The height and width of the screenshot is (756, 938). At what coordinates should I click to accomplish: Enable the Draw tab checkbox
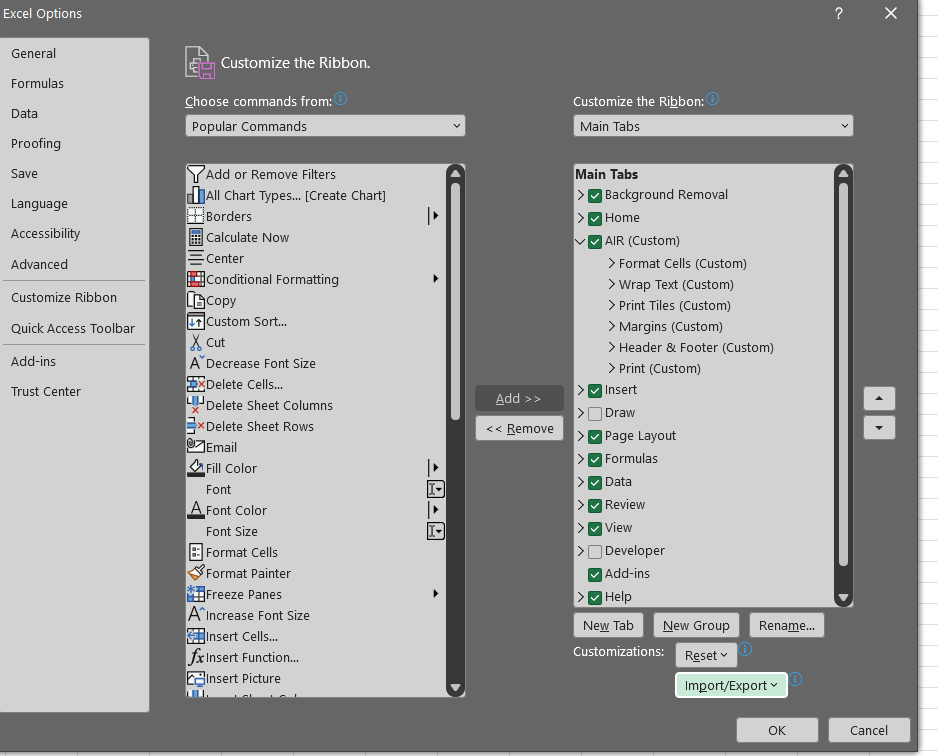(595, 414)
